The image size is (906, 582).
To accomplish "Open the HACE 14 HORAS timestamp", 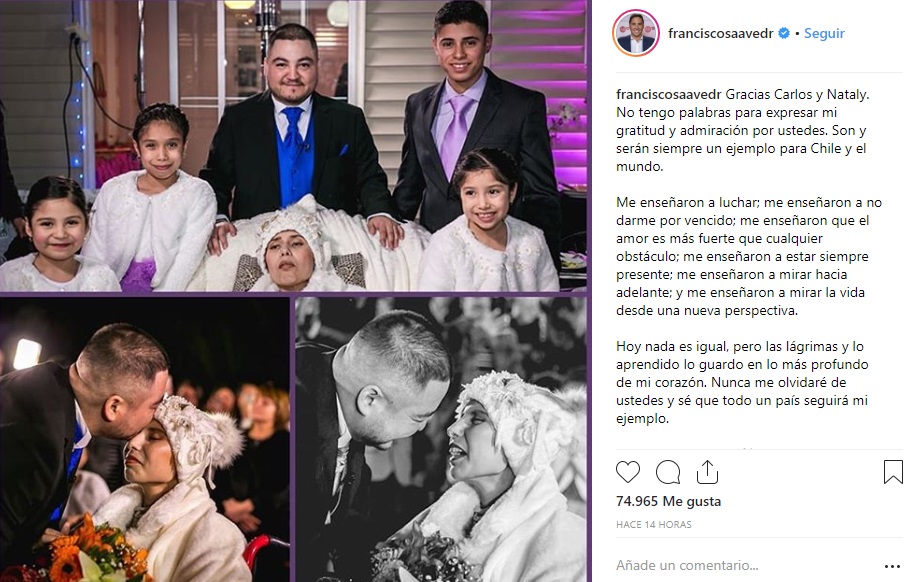I will tap(653, 525).
